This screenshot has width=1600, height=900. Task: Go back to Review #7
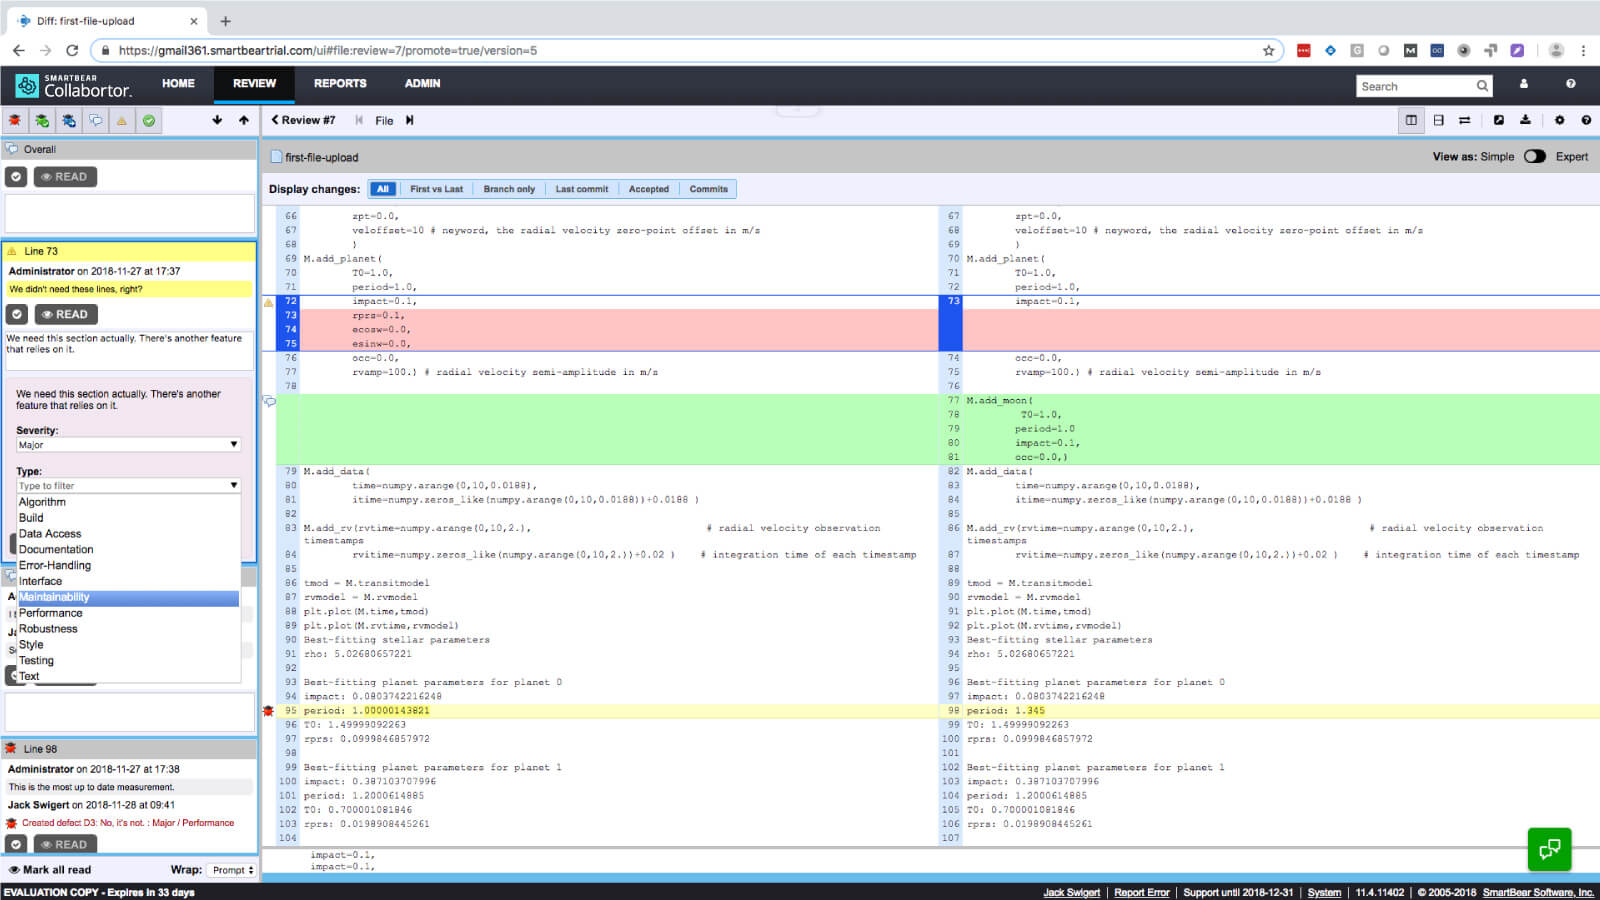click(304, 120)
